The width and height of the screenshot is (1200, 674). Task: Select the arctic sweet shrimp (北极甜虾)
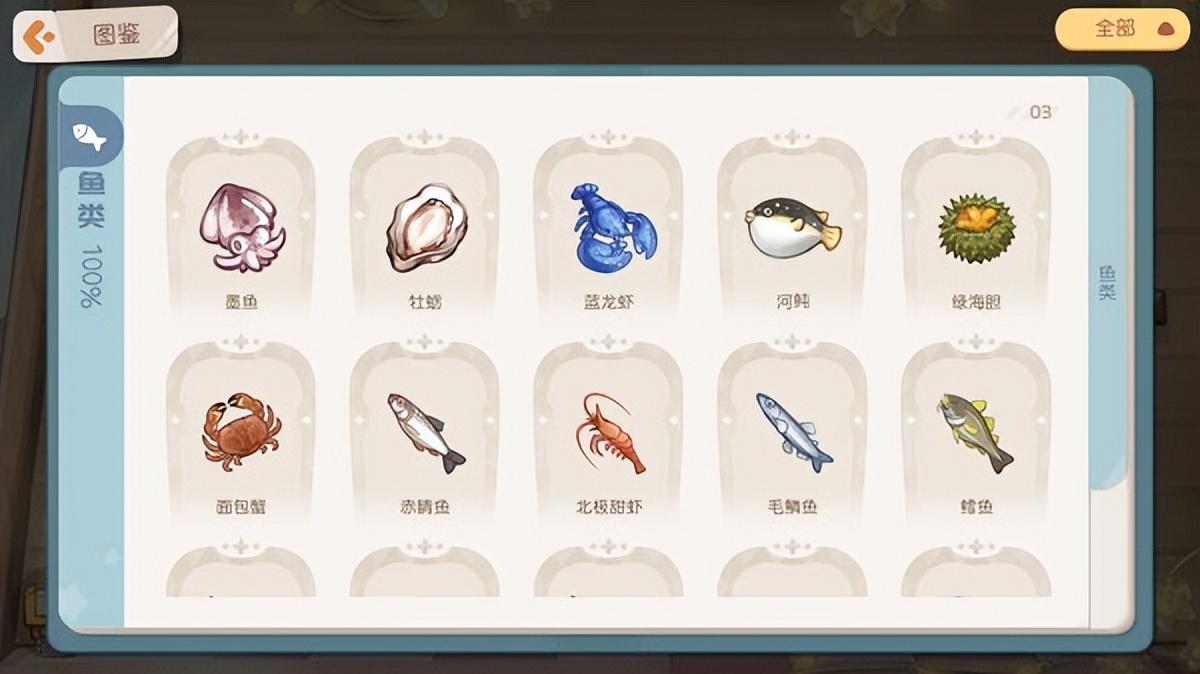(609, 429)
